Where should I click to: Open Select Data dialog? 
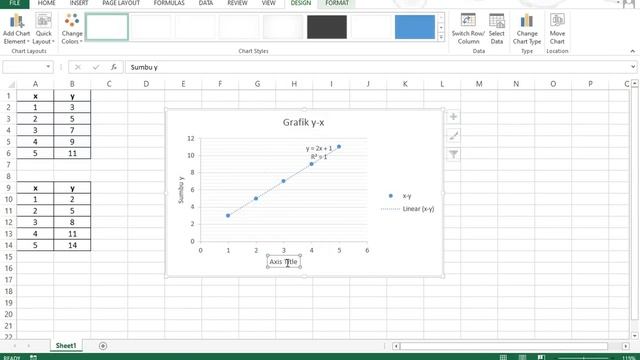tap(497, 29)
